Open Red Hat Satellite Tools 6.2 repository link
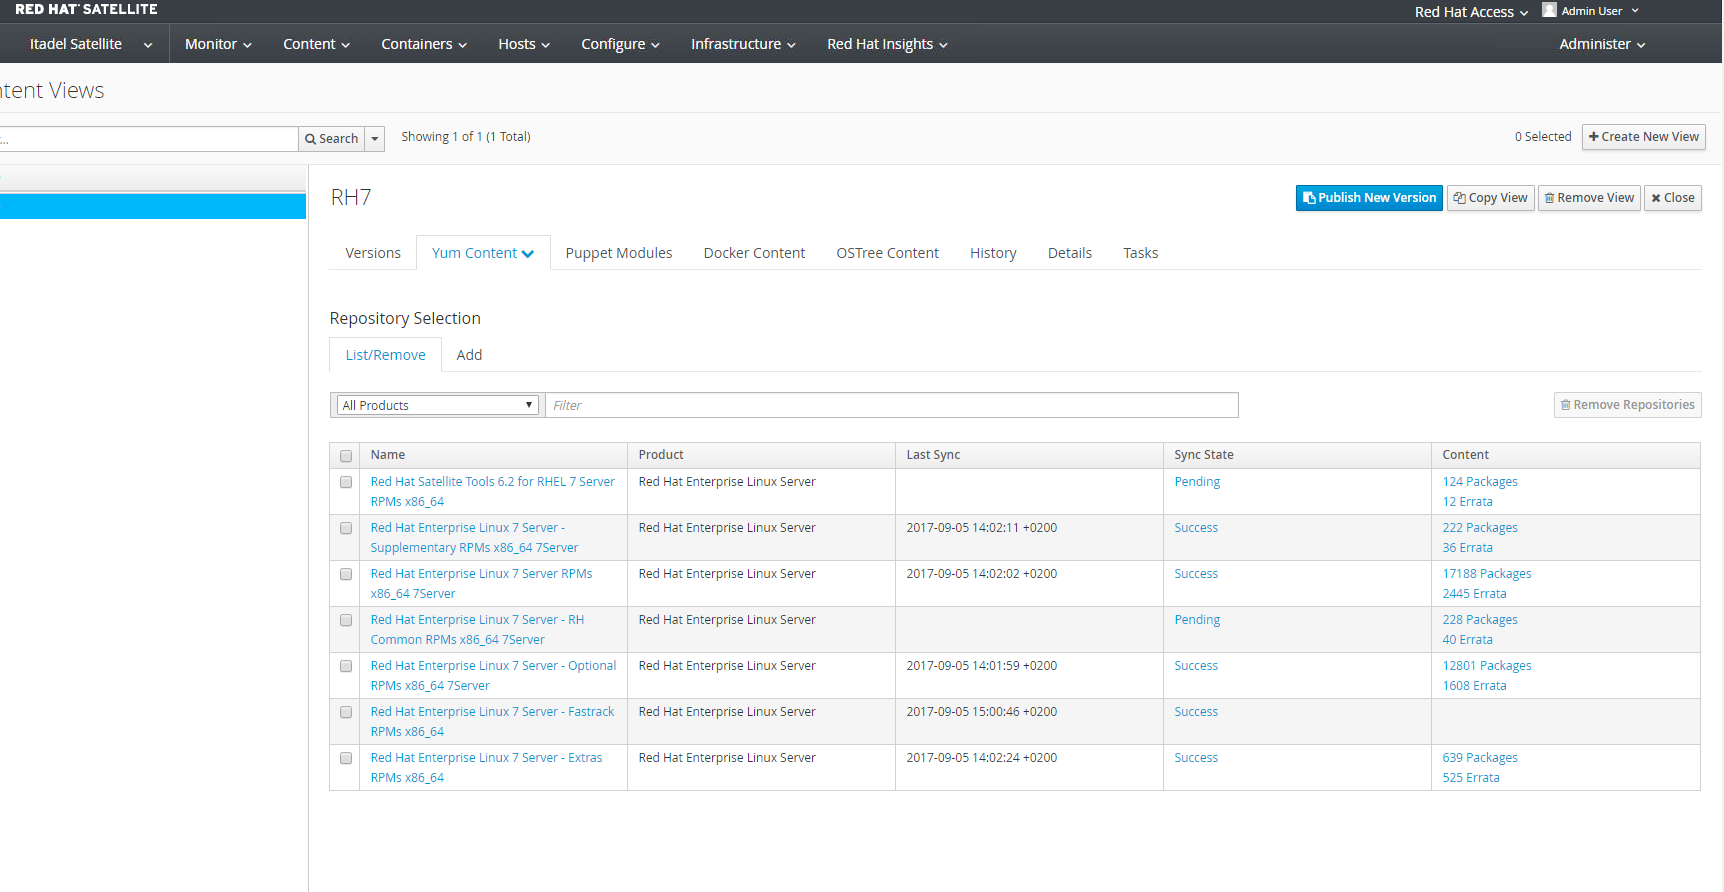Screen dimensions: 1724x892 coord(493,492)
